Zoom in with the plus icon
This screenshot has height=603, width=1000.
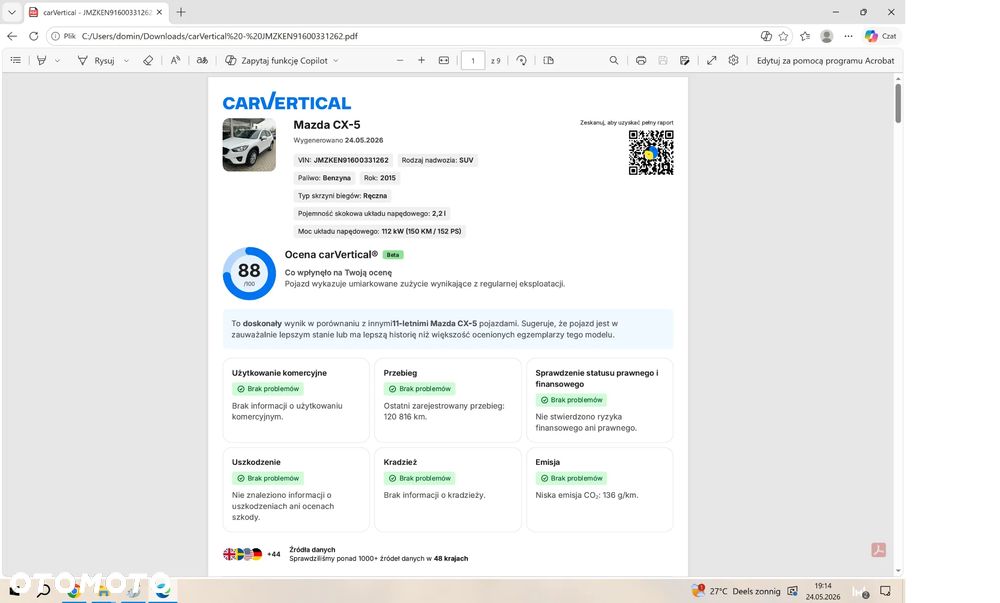(x=422, y=61)
